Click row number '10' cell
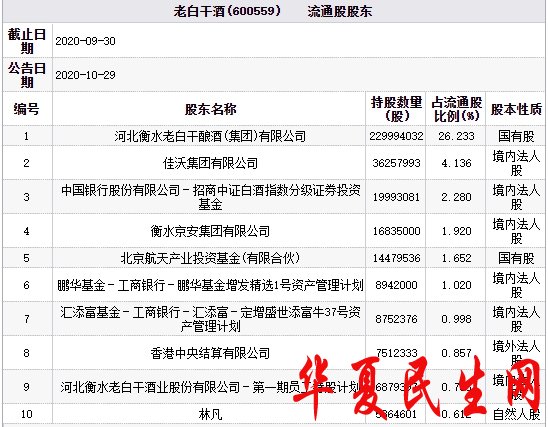 [27, 414]
